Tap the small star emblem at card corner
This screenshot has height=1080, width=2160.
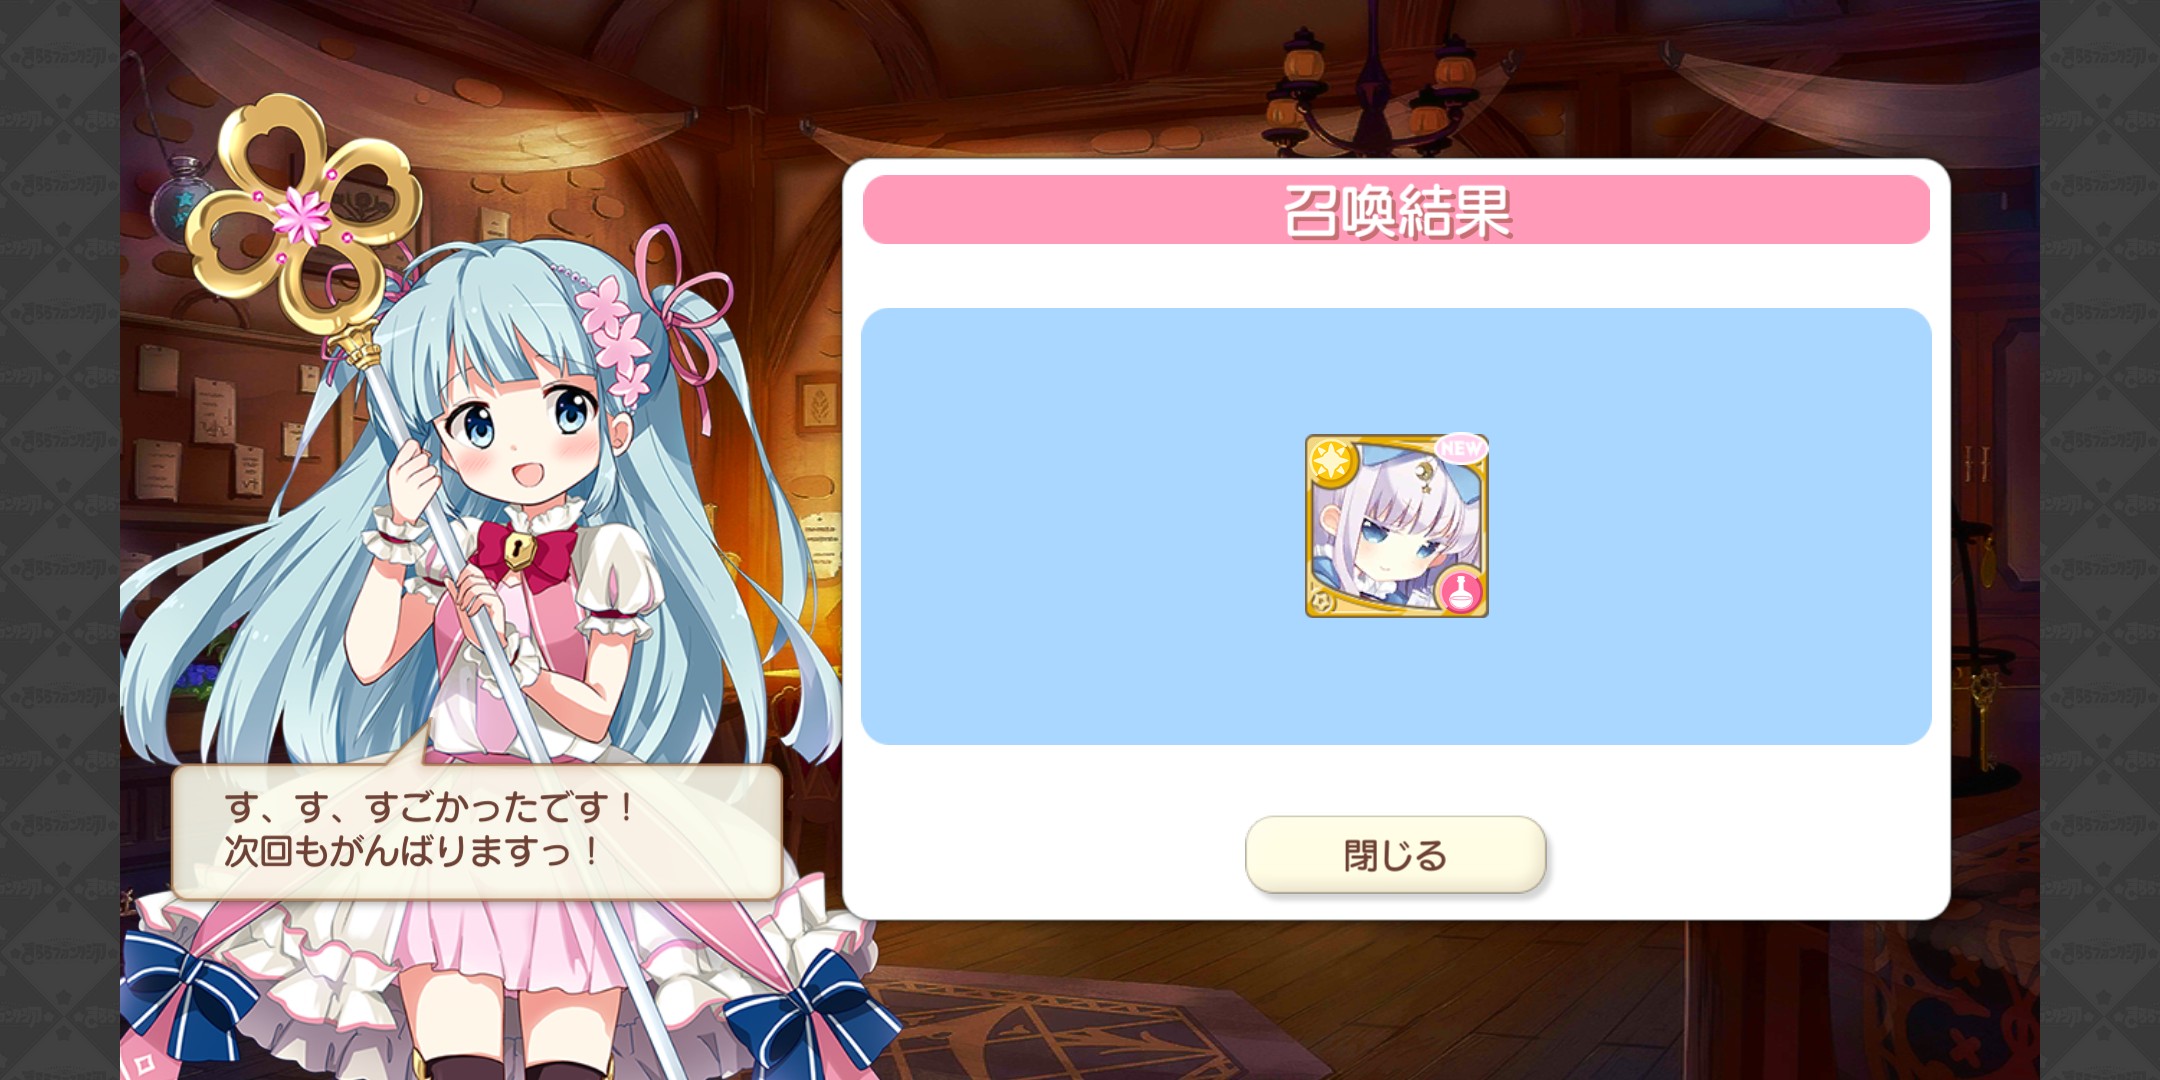click(1321, 601)
